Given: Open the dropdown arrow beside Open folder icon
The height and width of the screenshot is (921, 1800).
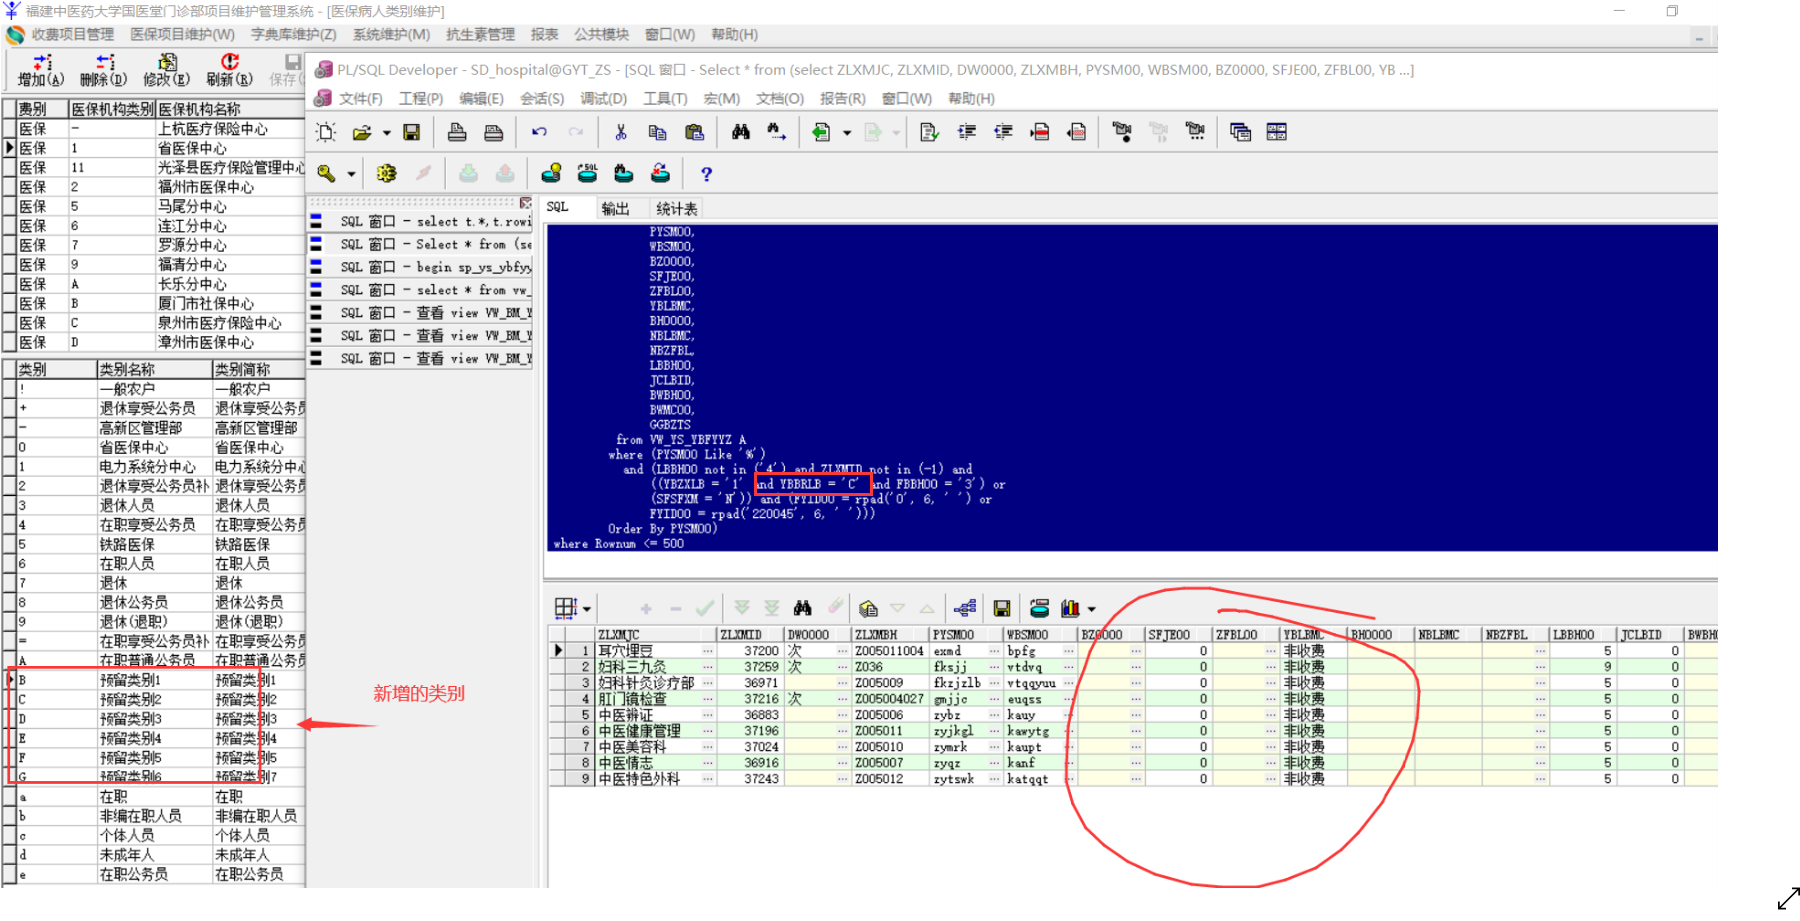Looking at the screenshot, I should pos(387,133).
